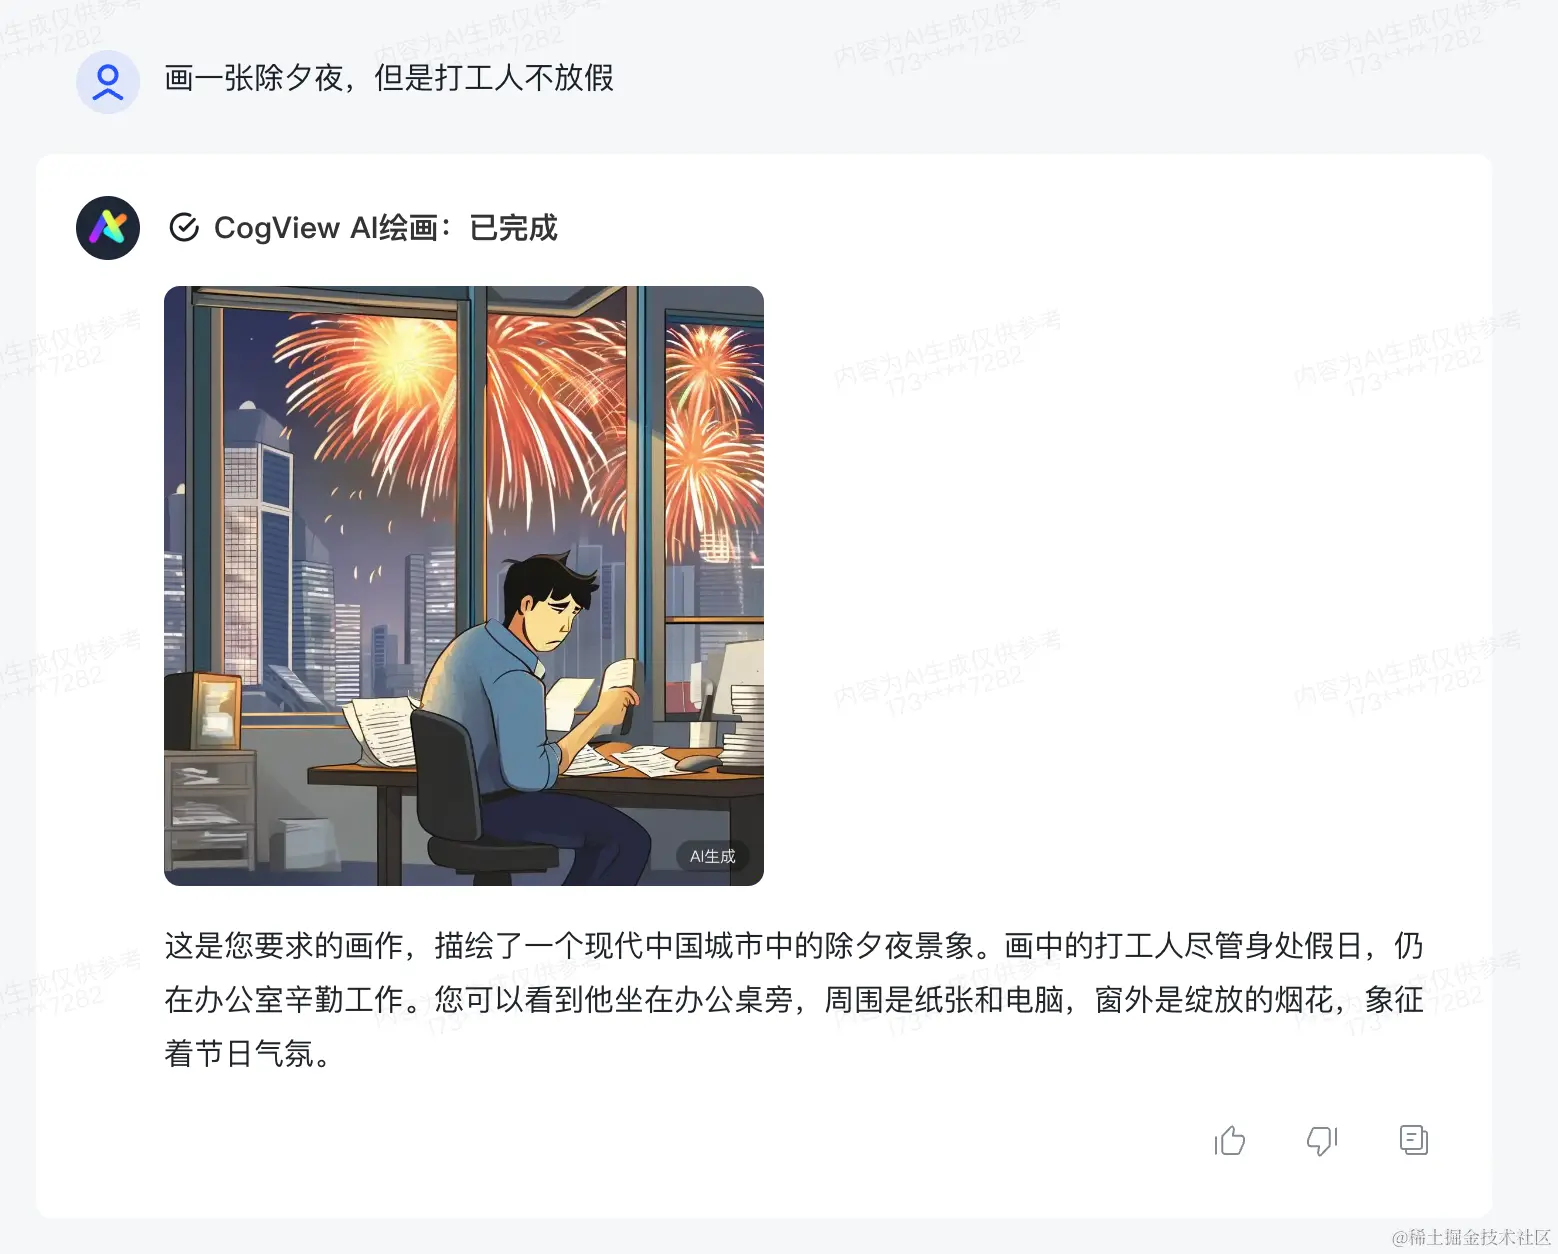
Task: Click the 已完成 status text
Action: (x=513, y=228)
